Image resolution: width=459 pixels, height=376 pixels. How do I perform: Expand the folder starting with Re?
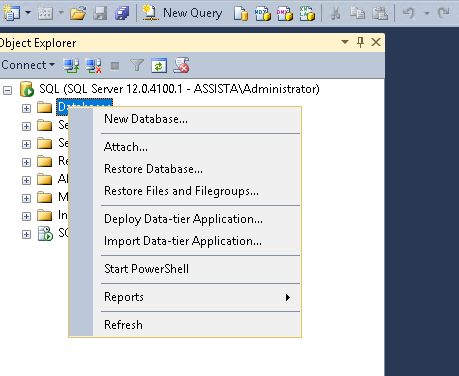pyautogui.click(x=26, y=162)
